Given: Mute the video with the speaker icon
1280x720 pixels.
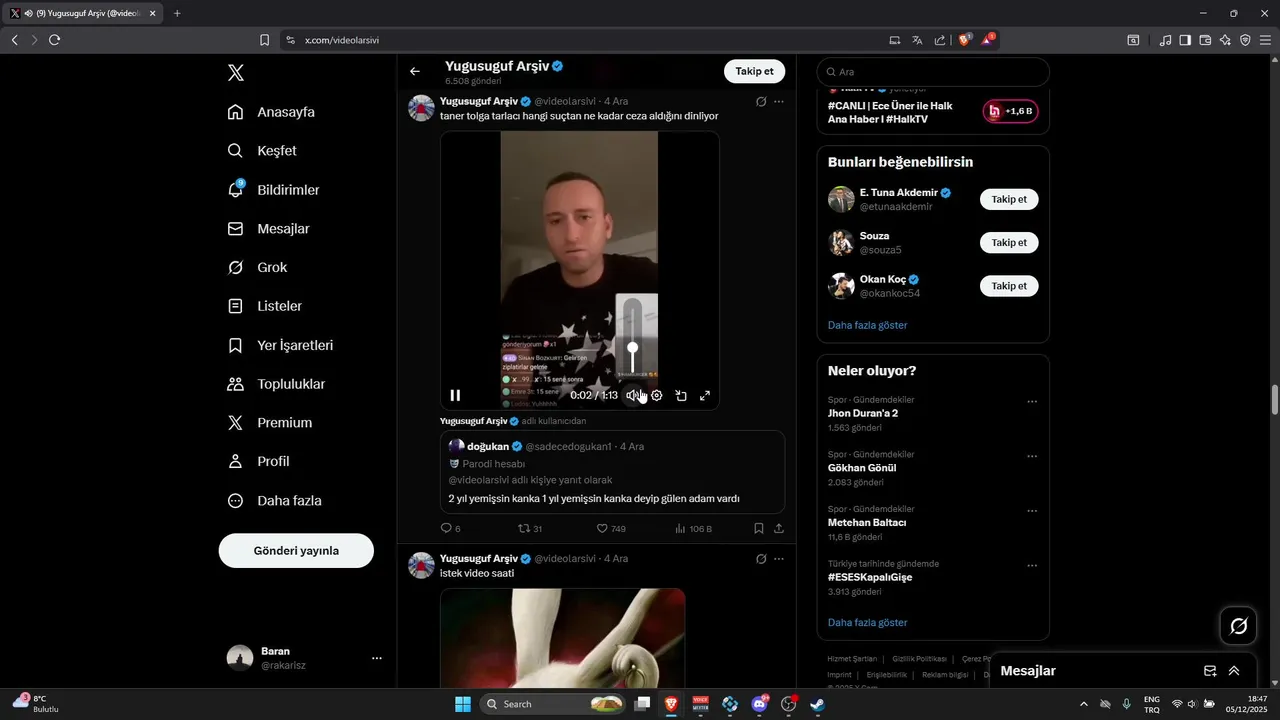Looking at the screenshot, I should coord(632,396).
